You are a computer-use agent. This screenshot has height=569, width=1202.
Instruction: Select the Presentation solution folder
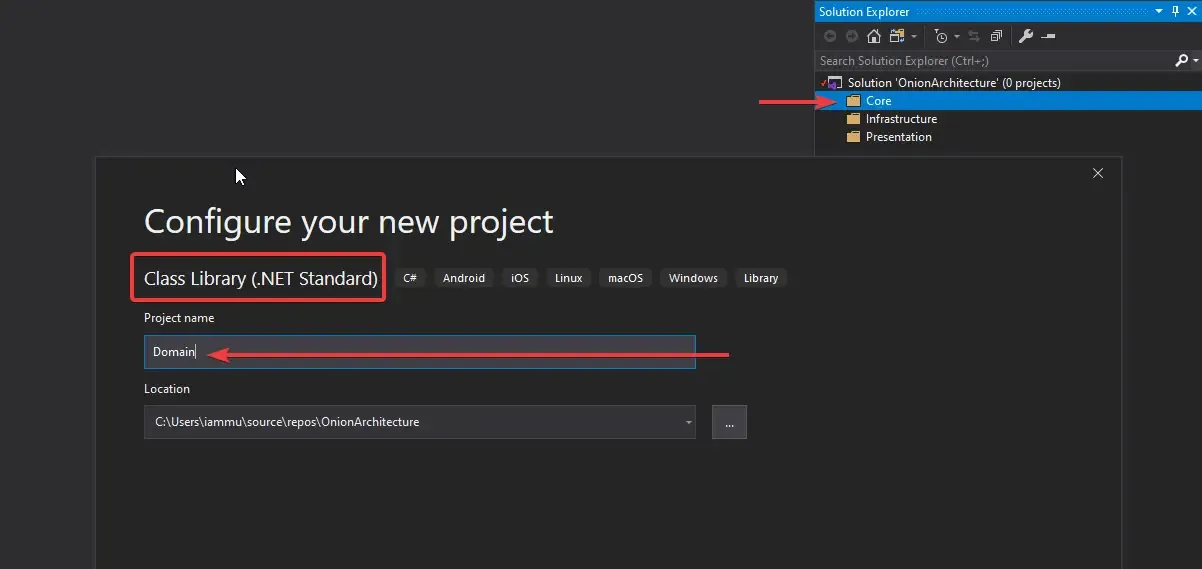[898, 137]
